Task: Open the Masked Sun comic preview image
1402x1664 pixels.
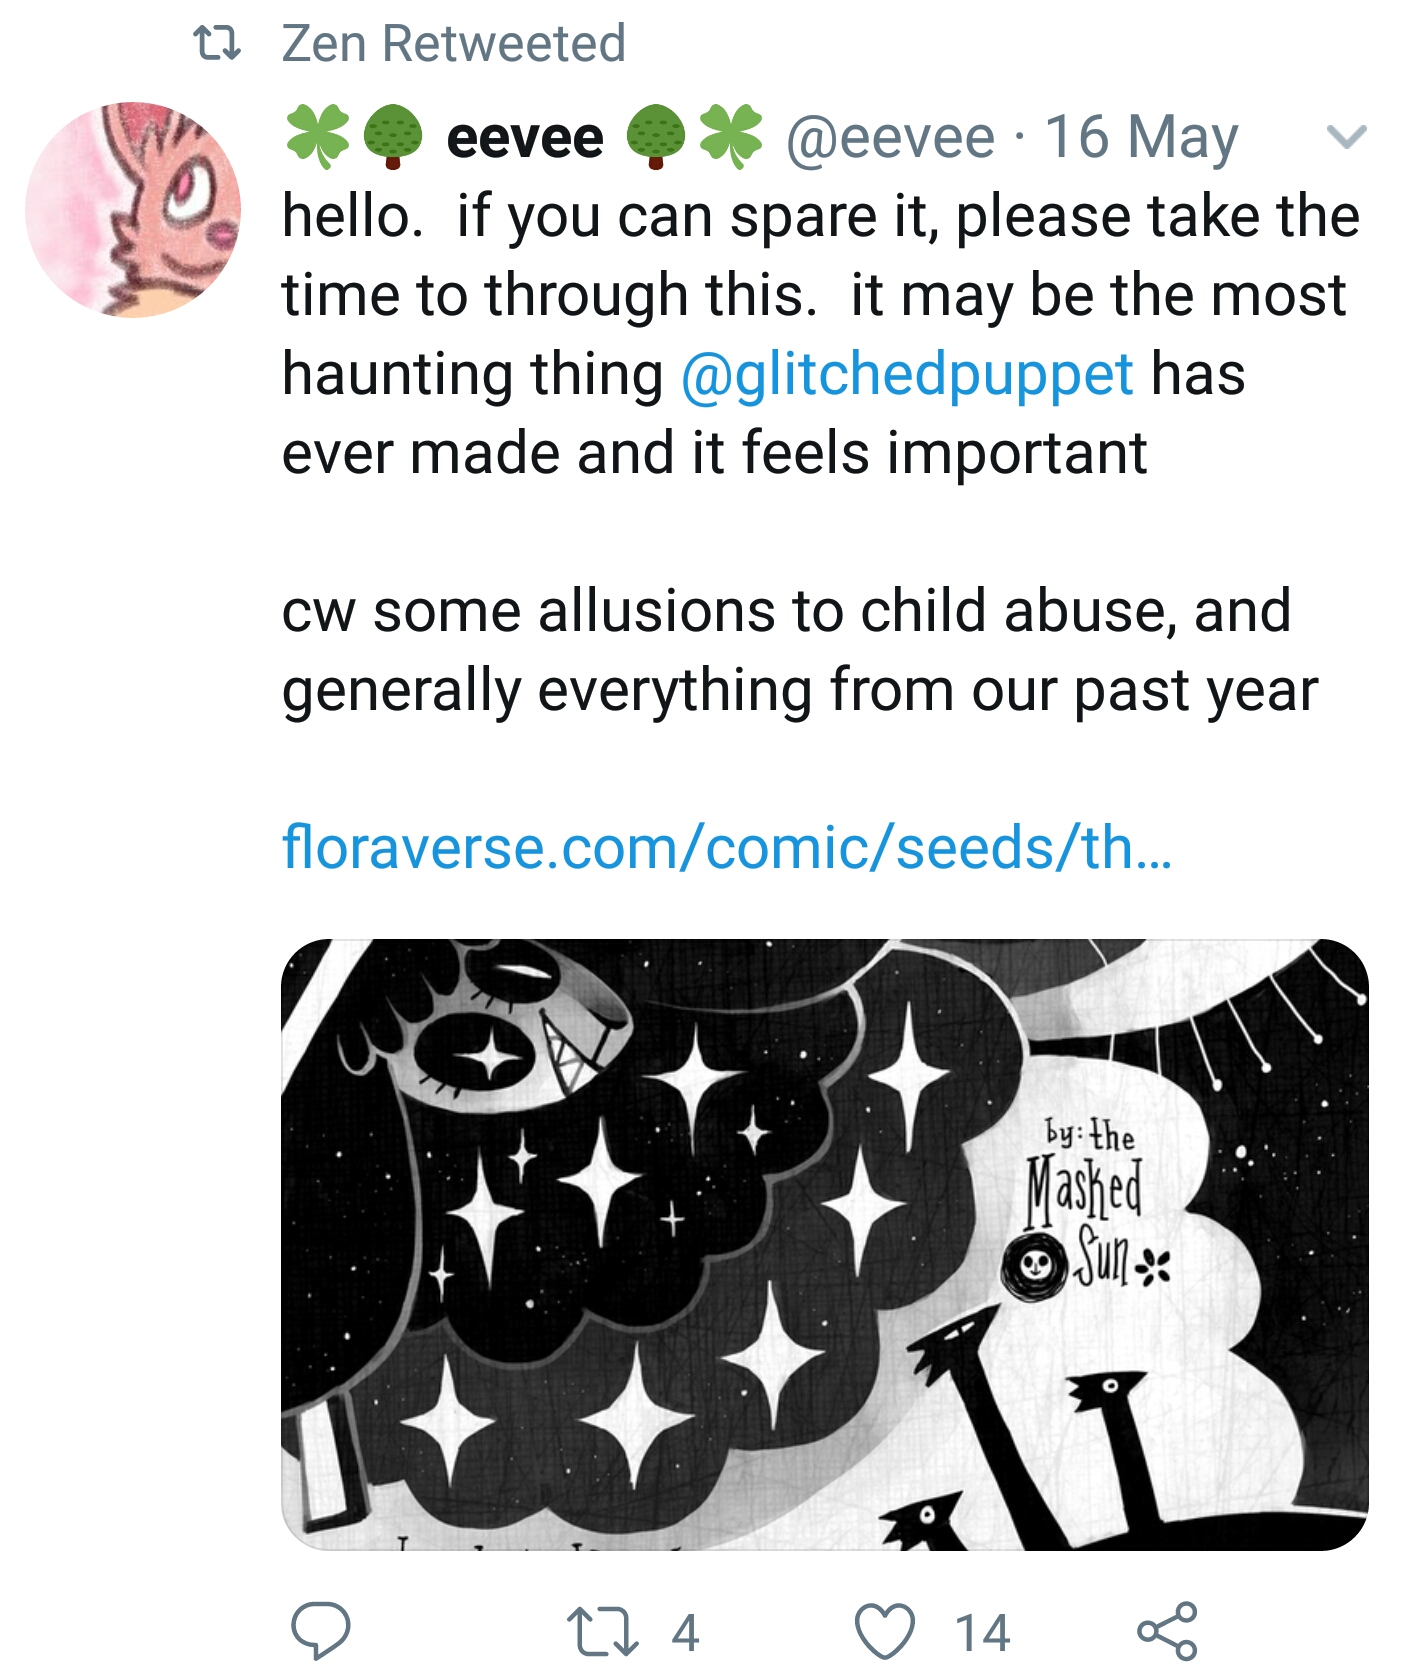Action: [825, 1245]
